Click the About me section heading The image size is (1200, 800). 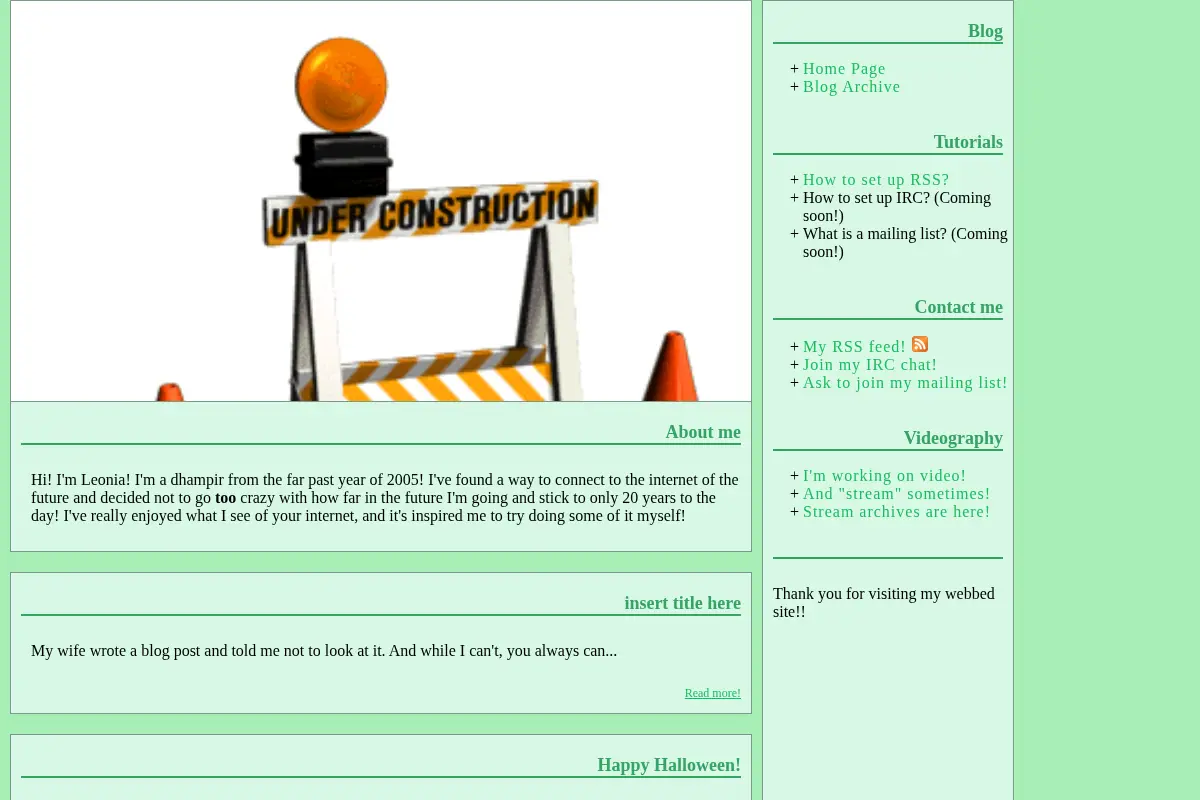pos(703,432)
